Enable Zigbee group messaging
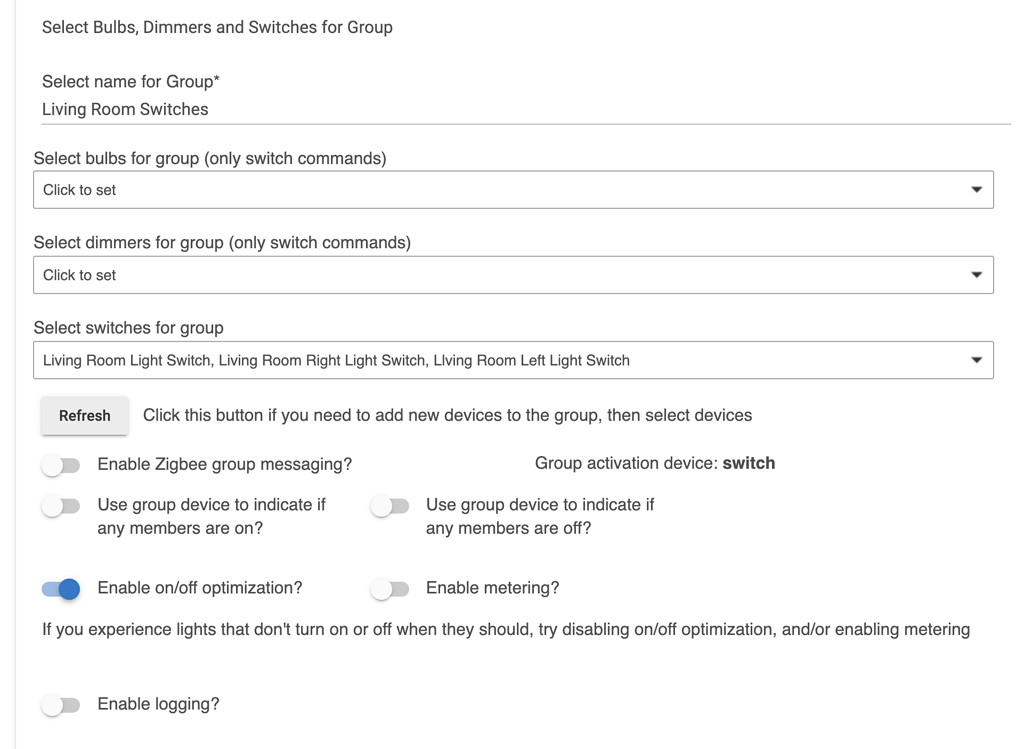This screenshot has height=749, width=1024. pyautogui.click(x=61, y=465)
